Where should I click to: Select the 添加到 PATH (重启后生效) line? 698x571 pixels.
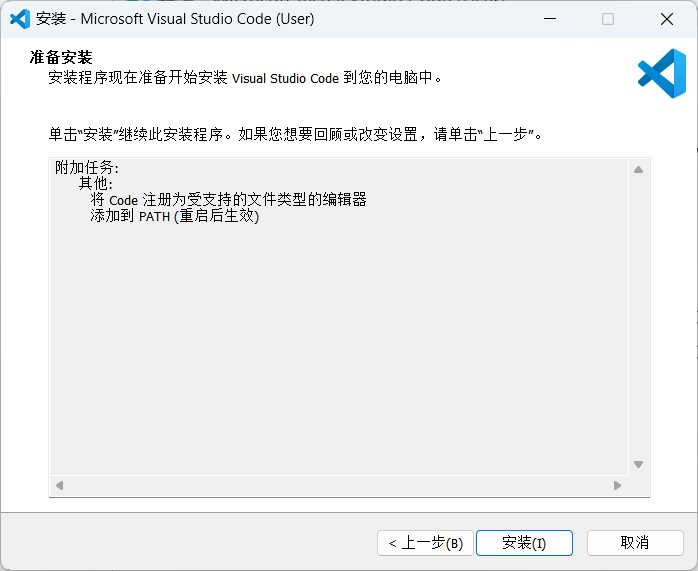(174, 216)
